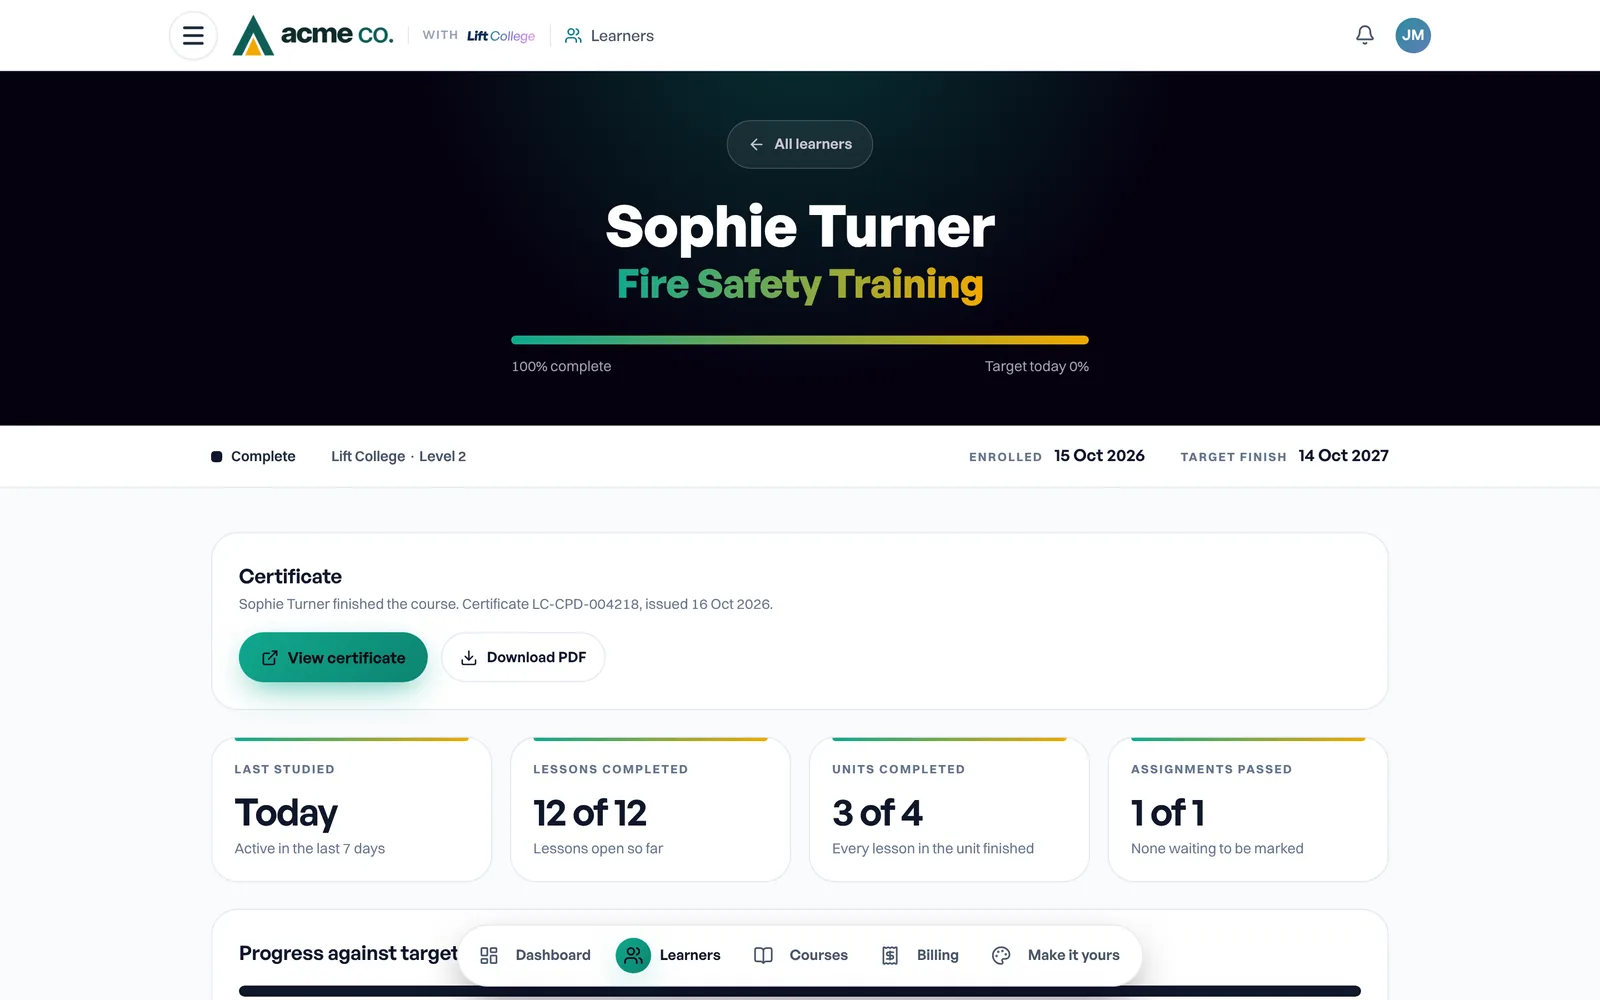Screen dimensions: 1600x1000
Task: View the certificate
Action: (x=333, y=657)
